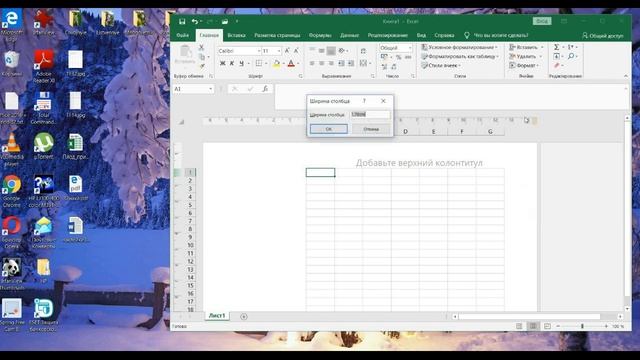Switch to the Вставка tab
This screenshot has height=360, width=640.
click(x=236, y=36)
